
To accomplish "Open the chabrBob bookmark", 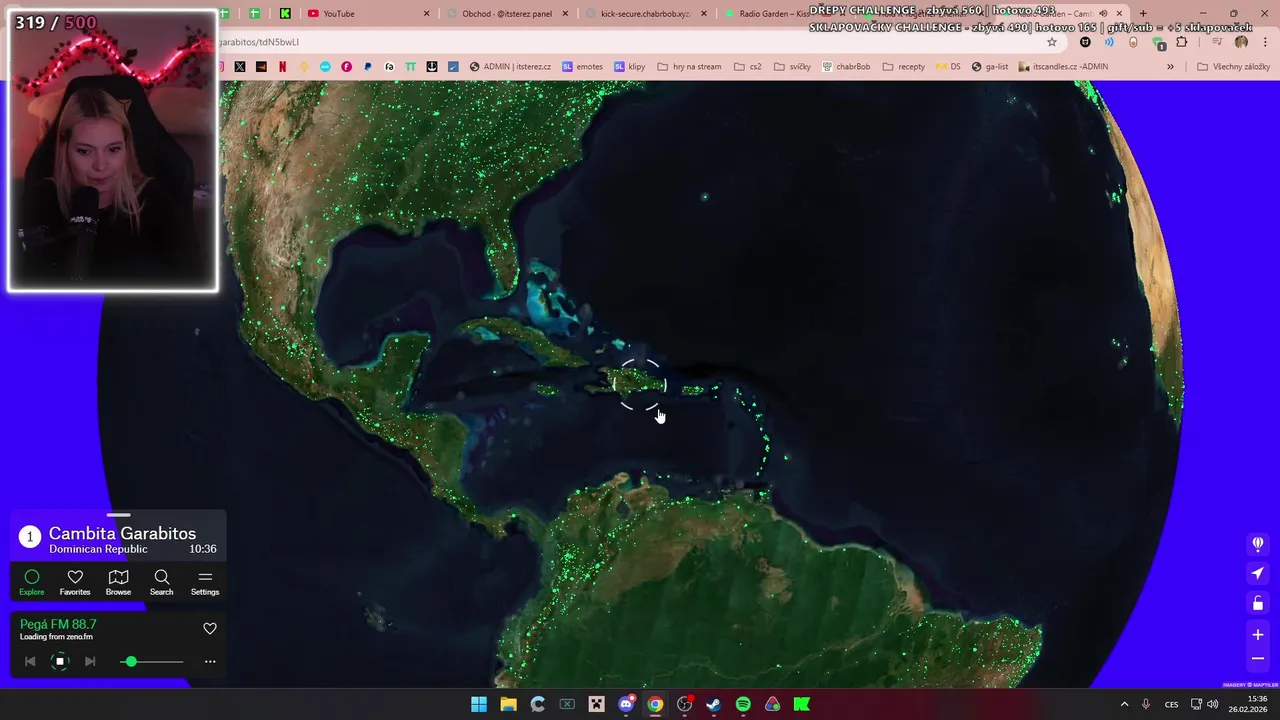I will click(x=846, y=67).
